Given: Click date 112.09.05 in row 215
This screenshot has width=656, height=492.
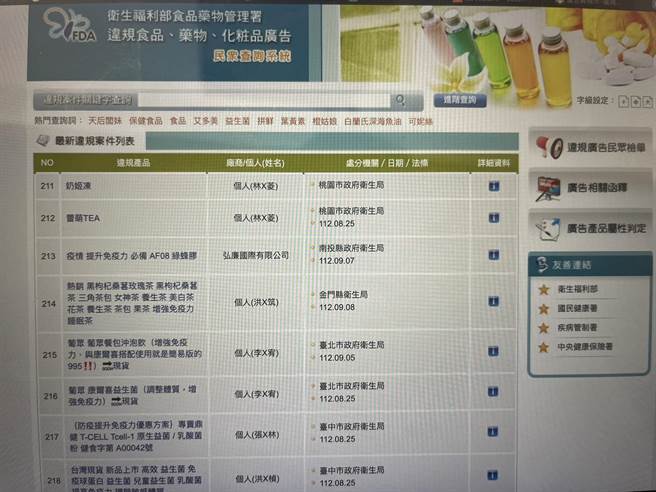Looking at the screenshot, I should pyautogui.click(x=337, y=358).
